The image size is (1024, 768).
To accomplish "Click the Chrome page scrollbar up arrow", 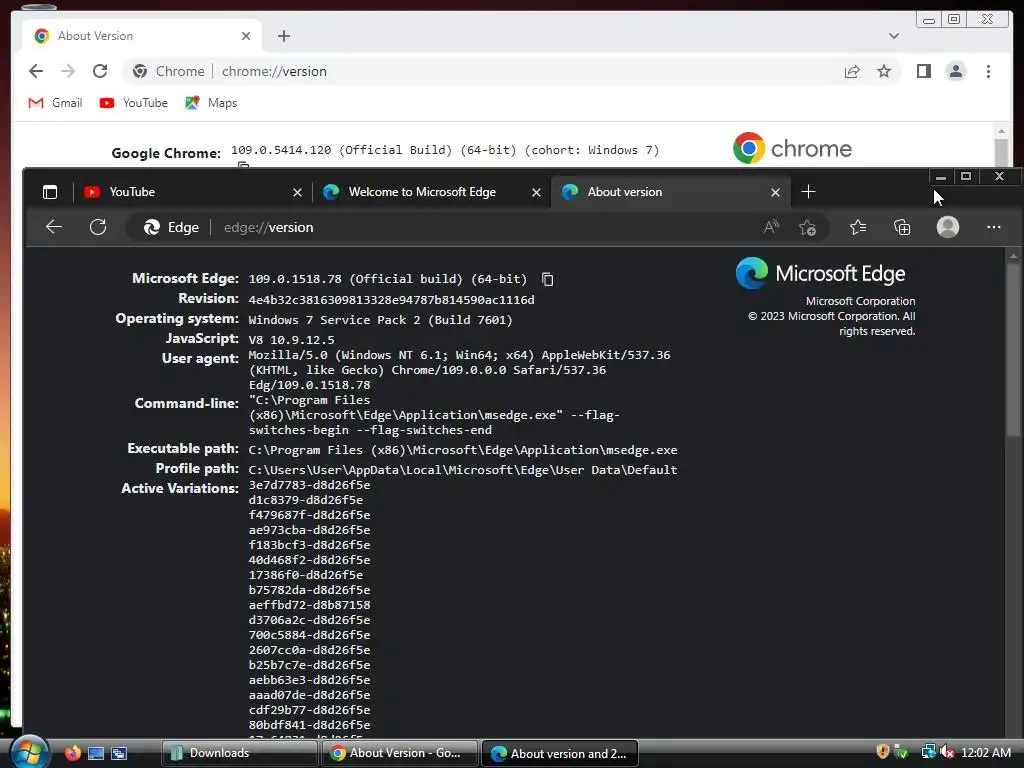I will pyautogui.click(x=1001, y=132).
